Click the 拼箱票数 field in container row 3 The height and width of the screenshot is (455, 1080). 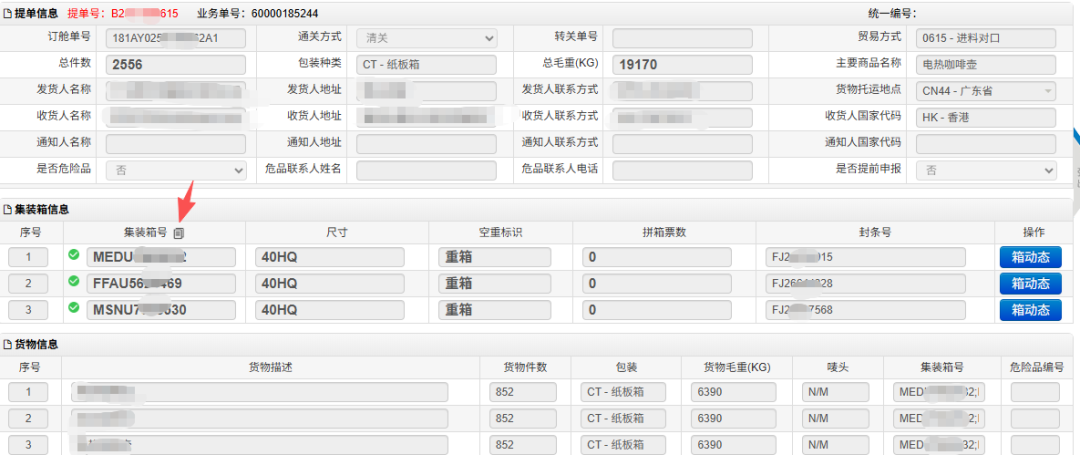coord(656,310)
